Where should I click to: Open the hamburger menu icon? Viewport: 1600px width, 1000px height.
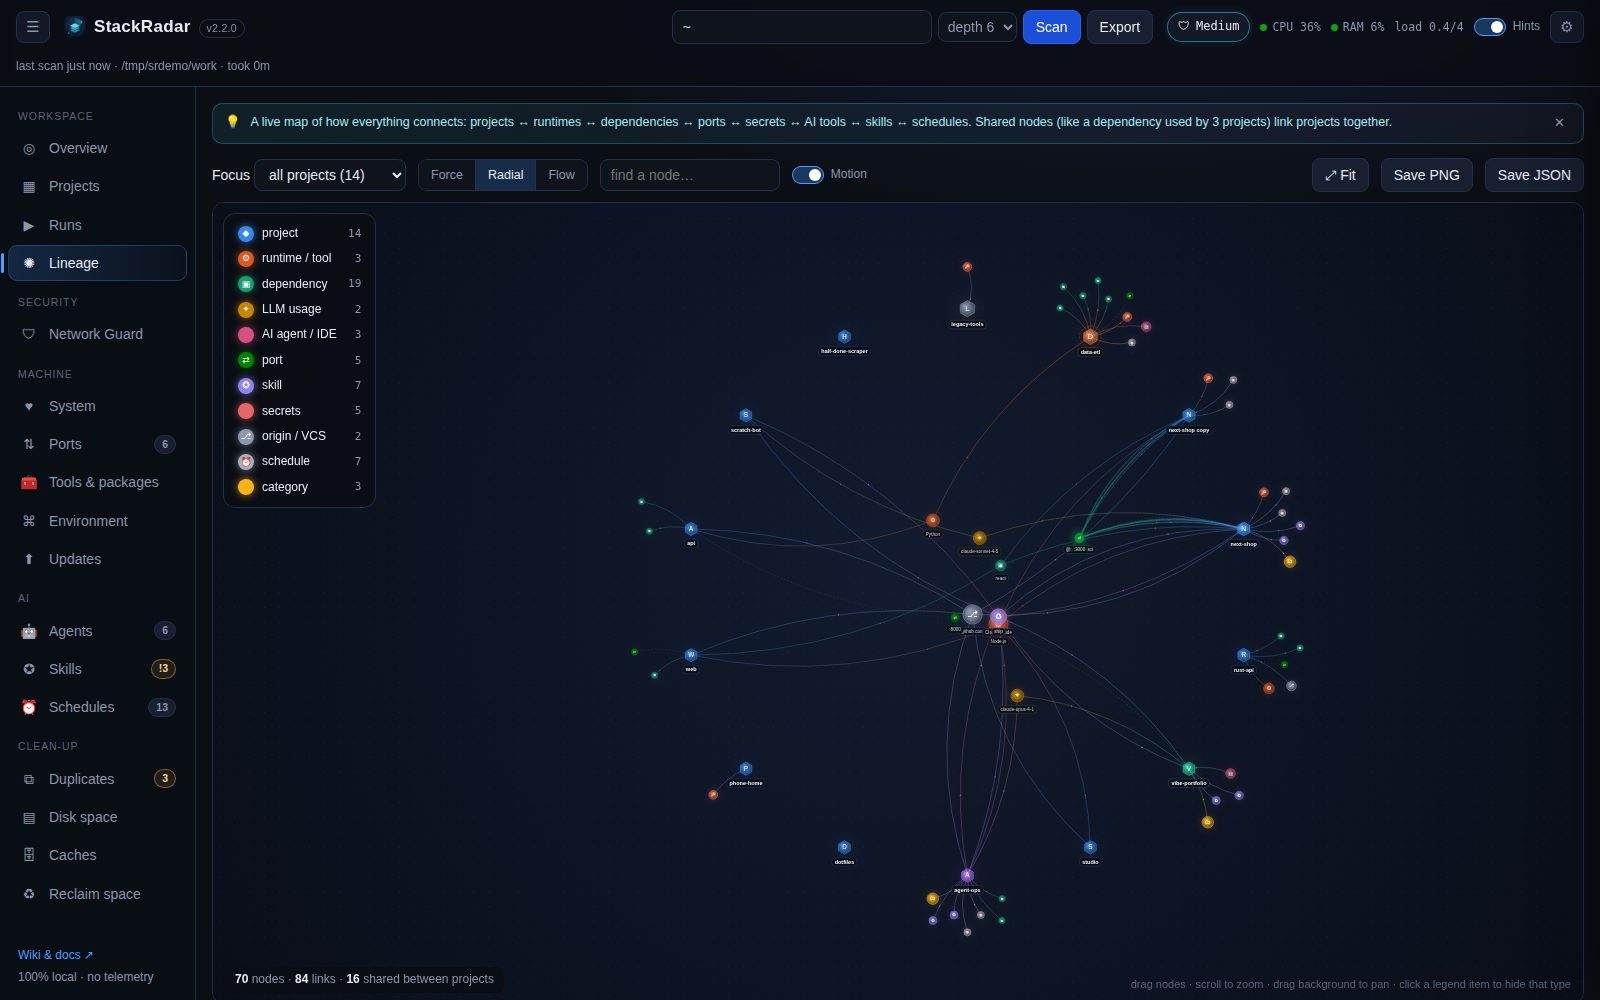(x=33, y=27)
